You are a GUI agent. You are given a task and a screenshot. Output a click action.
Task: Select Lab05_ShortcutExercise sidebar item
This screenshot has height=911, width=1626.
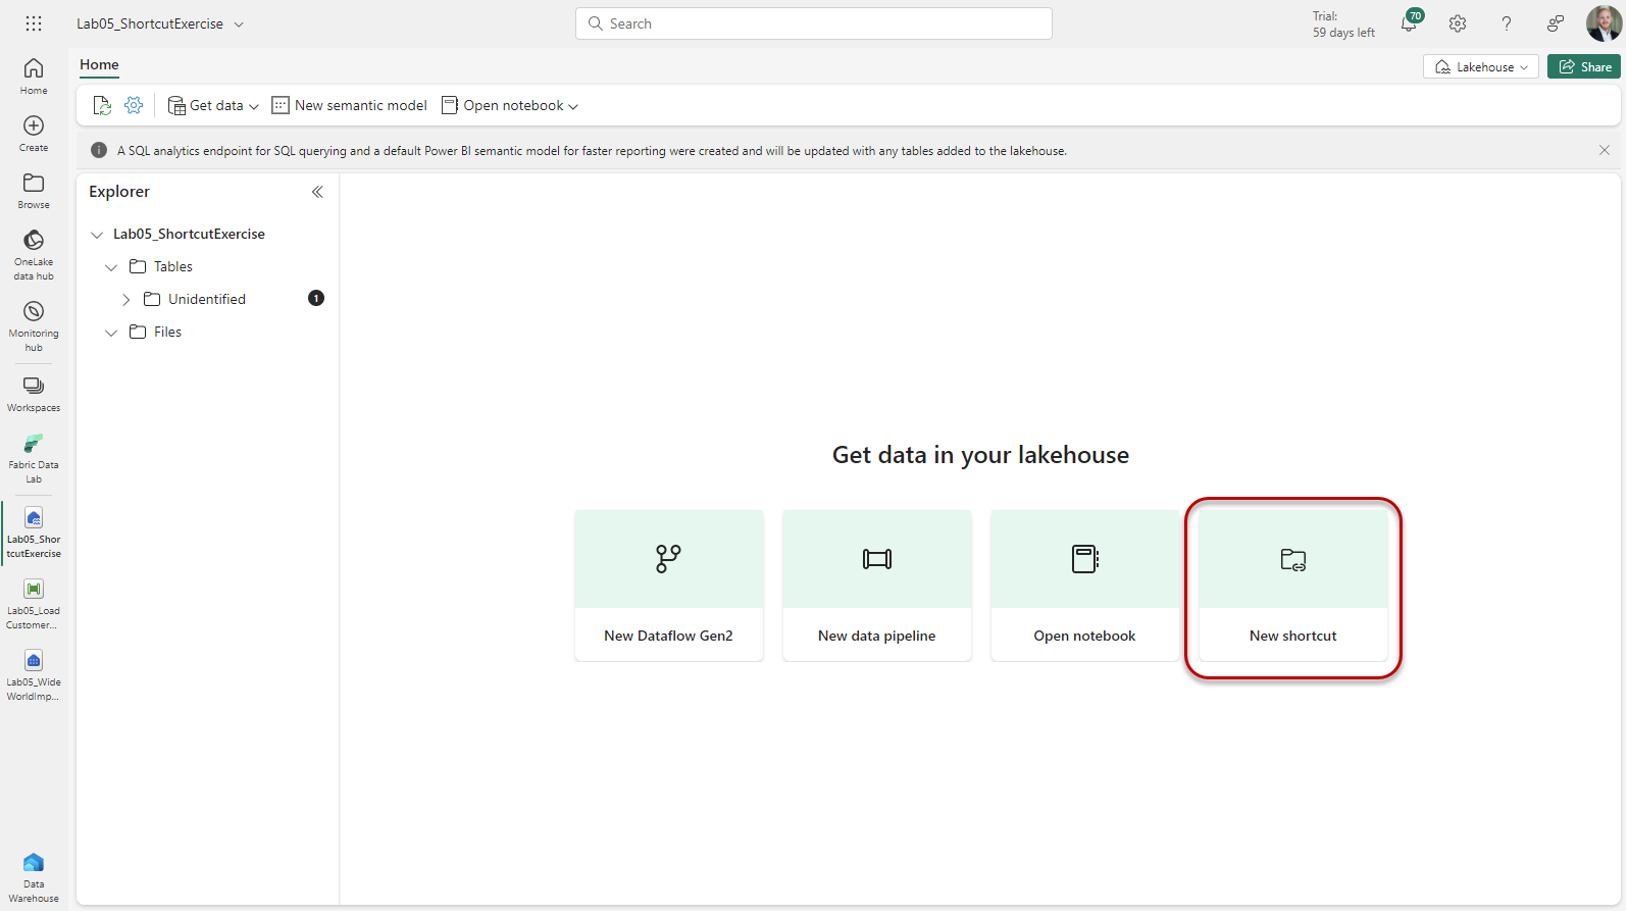click(x=33, y=533)
